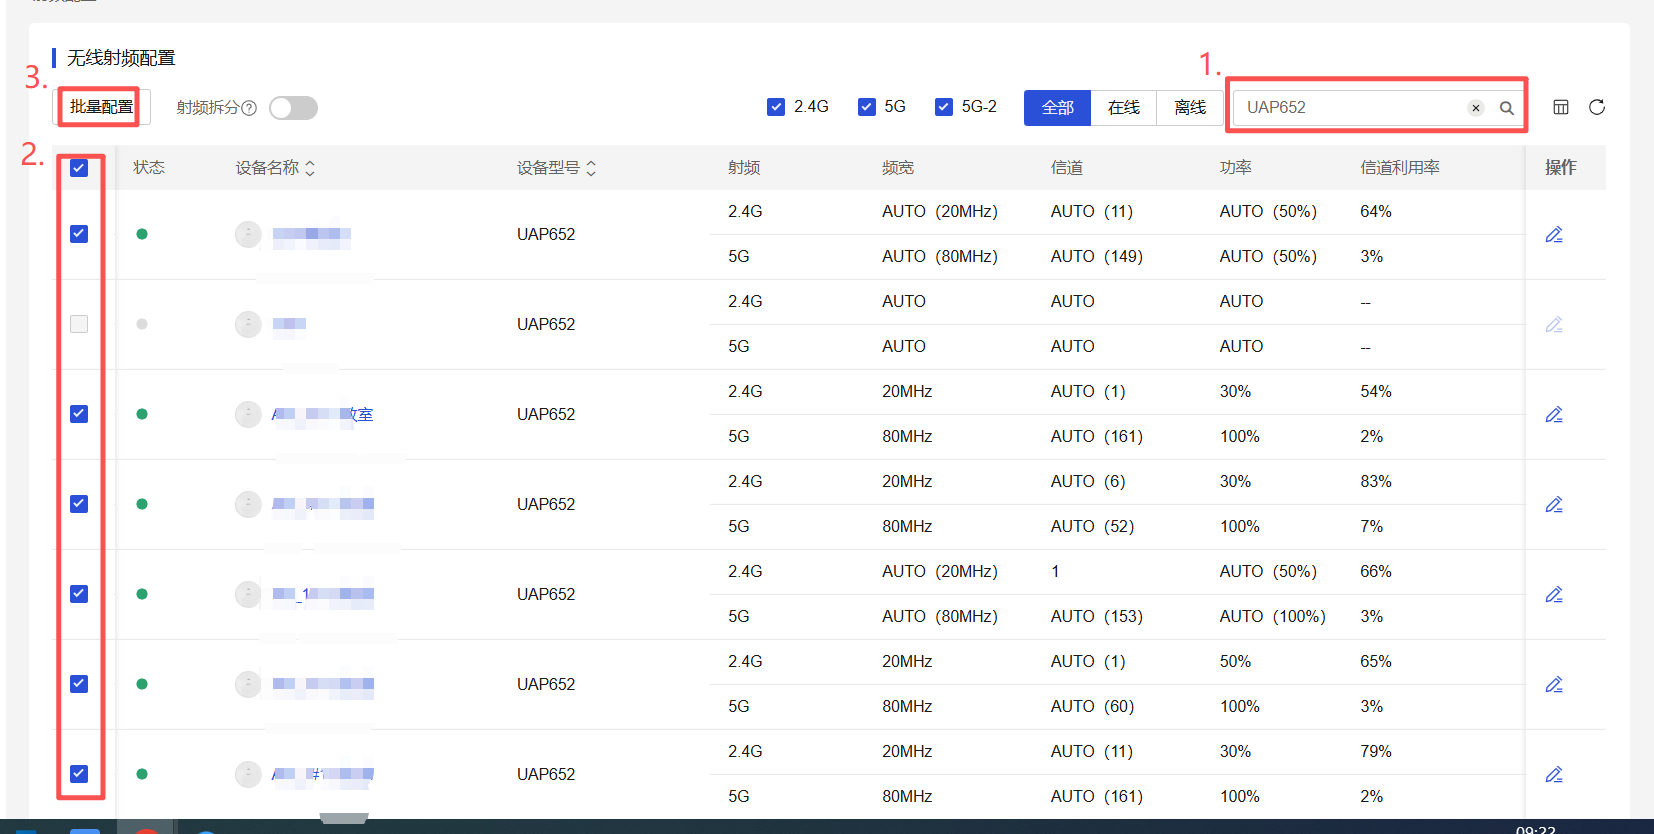Uncheck the 2.4G filter checkbox

tap(776, 107)
